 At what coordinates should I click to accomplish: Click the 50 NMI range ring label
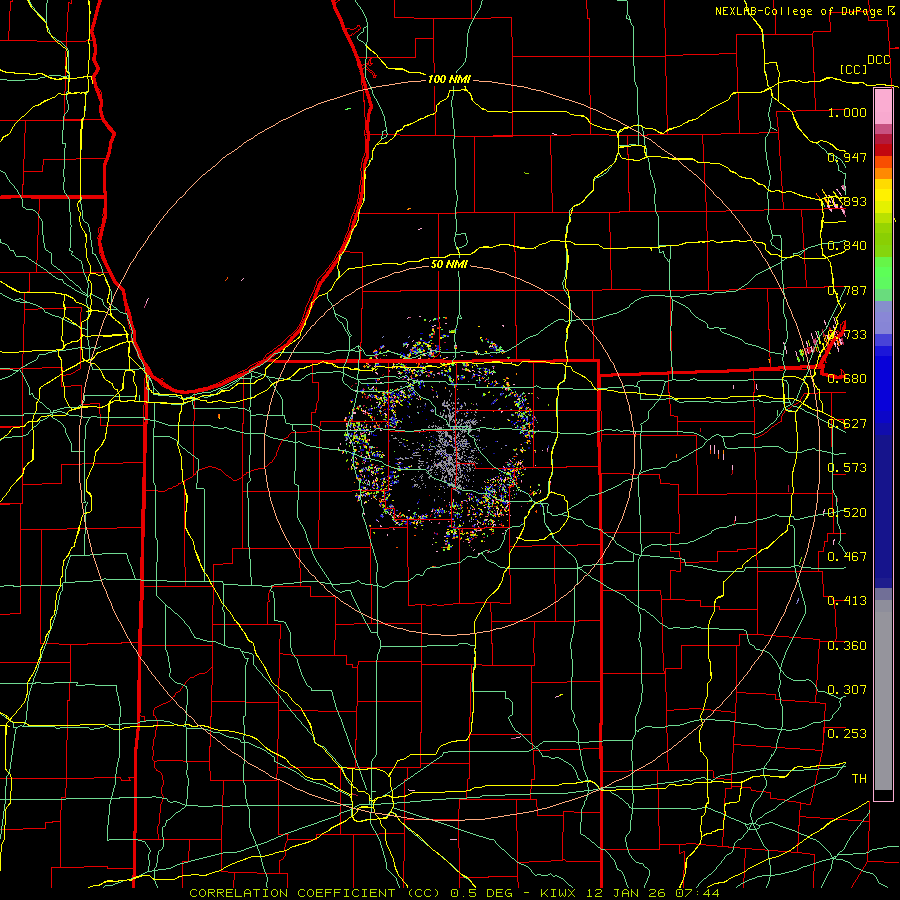pyautogui.click(x=449, y=264)
